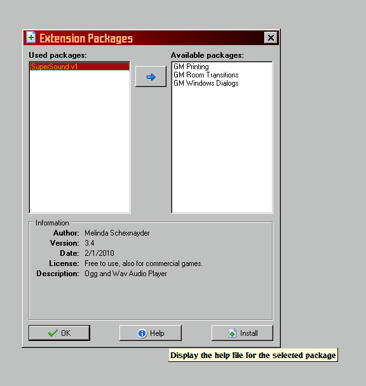Viewport: 366px width, 386px height.
Task: Confirm with the OK button
Action: (x=59, y=333)
